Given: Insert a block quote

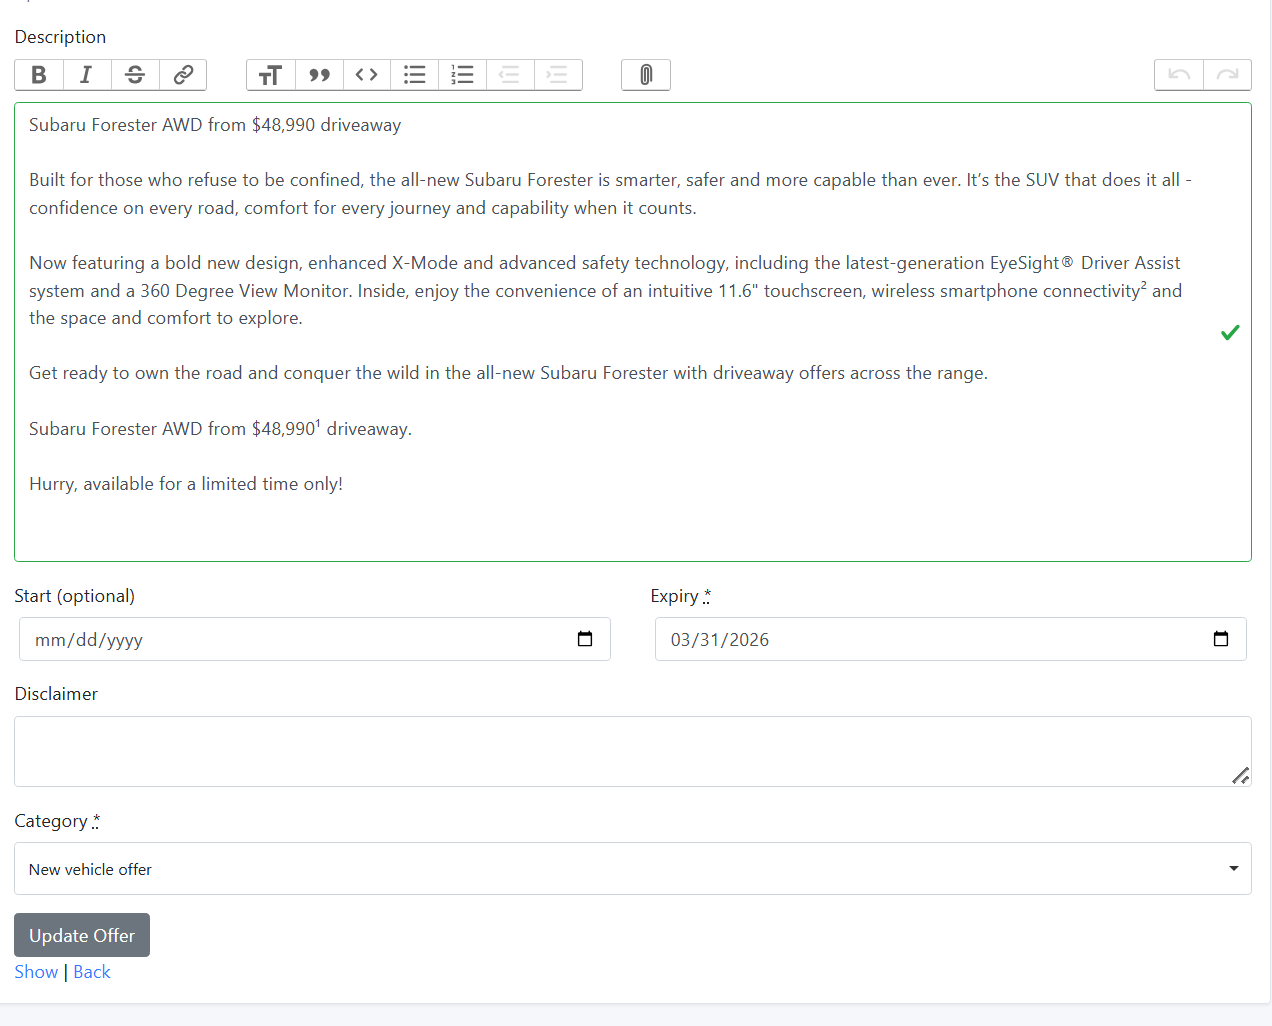Looking at the screenshot, I should point(319,75).
